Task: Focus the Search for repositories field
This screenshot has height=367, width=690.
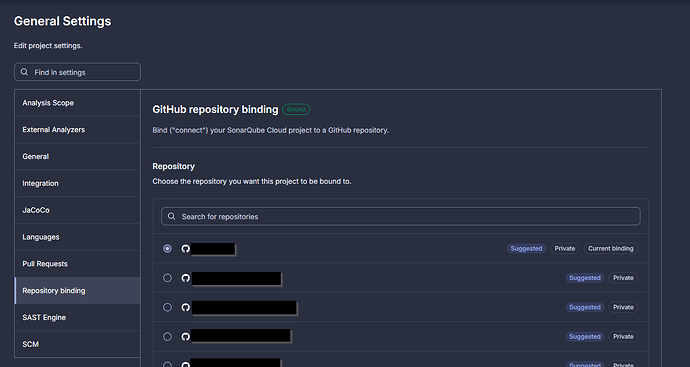Action: 401,217
